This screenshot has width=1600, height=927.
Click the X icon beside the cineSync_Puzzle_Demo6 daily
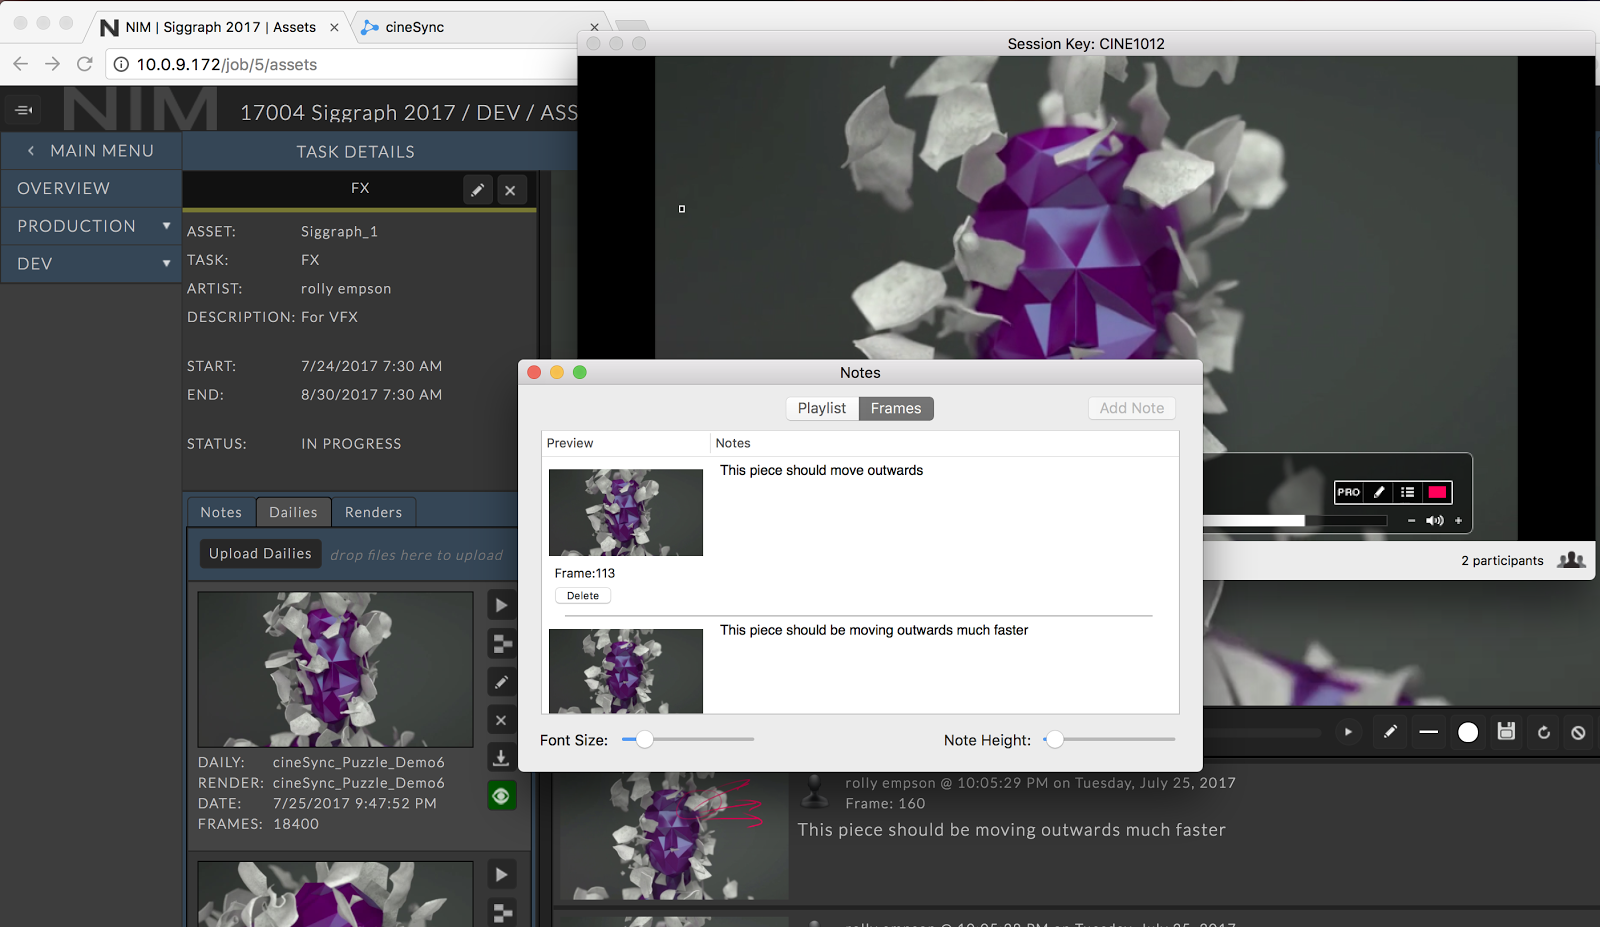pos(501,720)
